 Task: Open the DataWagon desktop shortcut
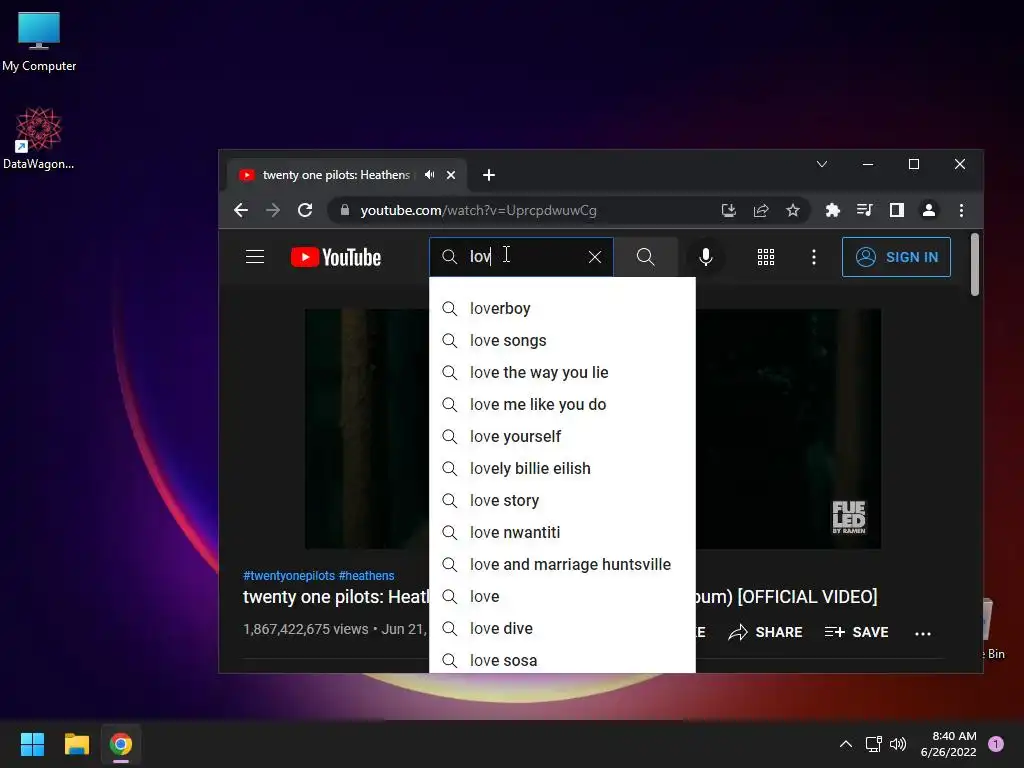coord(39,138)
